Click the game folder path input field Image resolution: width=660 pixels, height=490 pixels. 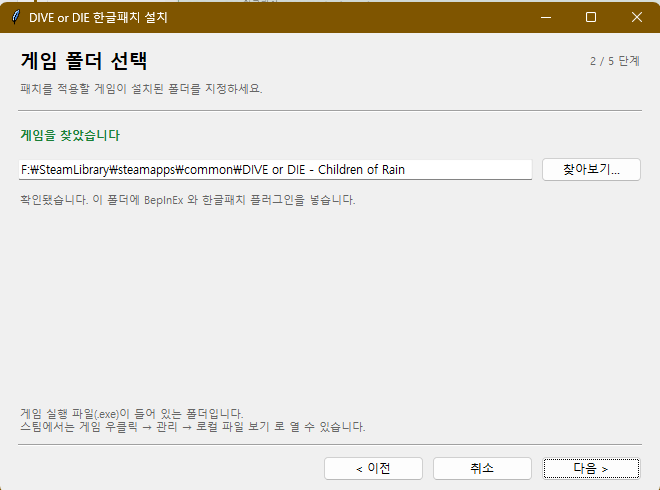(275, 170)
